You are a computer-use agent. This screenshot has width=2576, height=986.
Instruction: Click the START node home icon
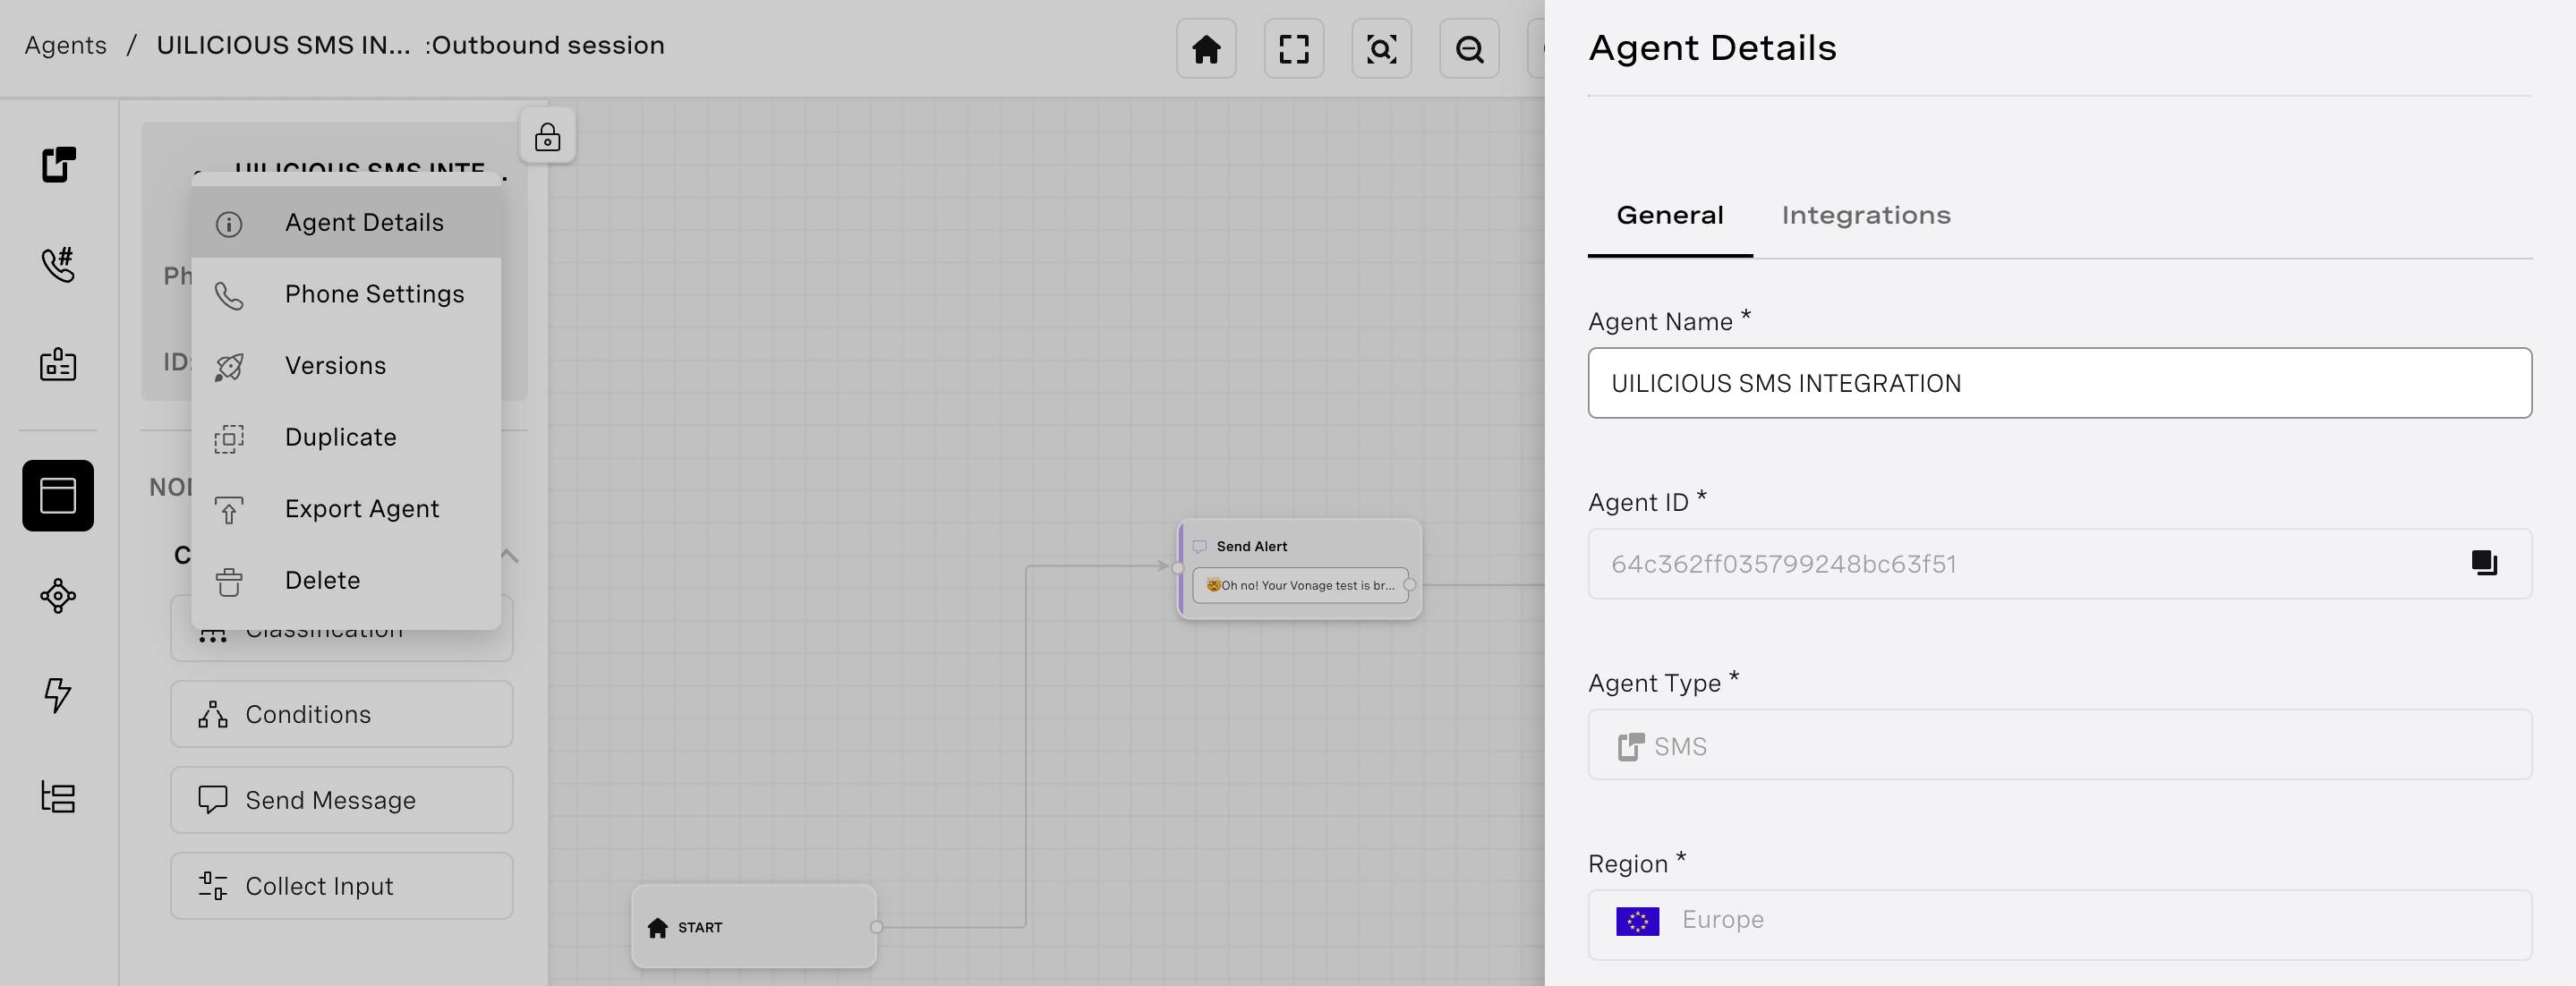click(657, 928)
